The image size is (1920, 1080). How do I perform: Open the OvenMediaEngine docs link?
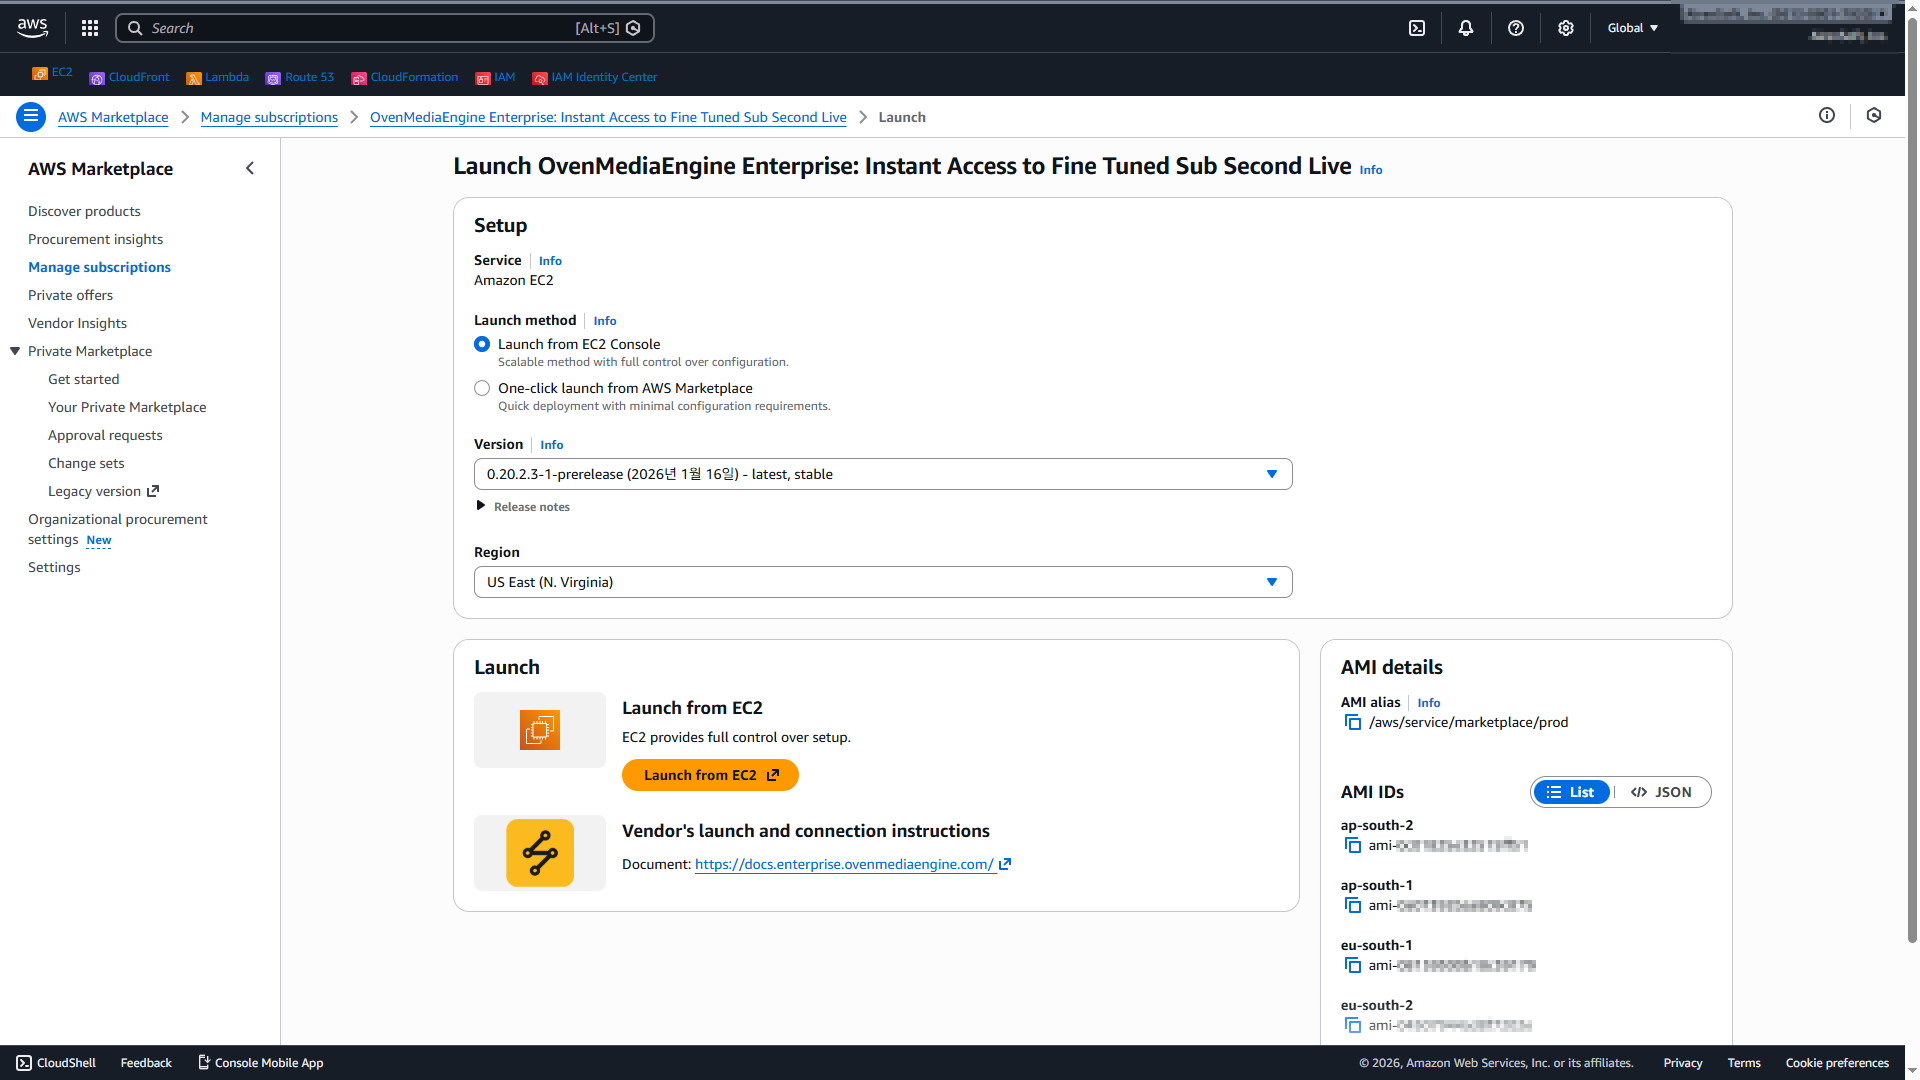[844, 865]
